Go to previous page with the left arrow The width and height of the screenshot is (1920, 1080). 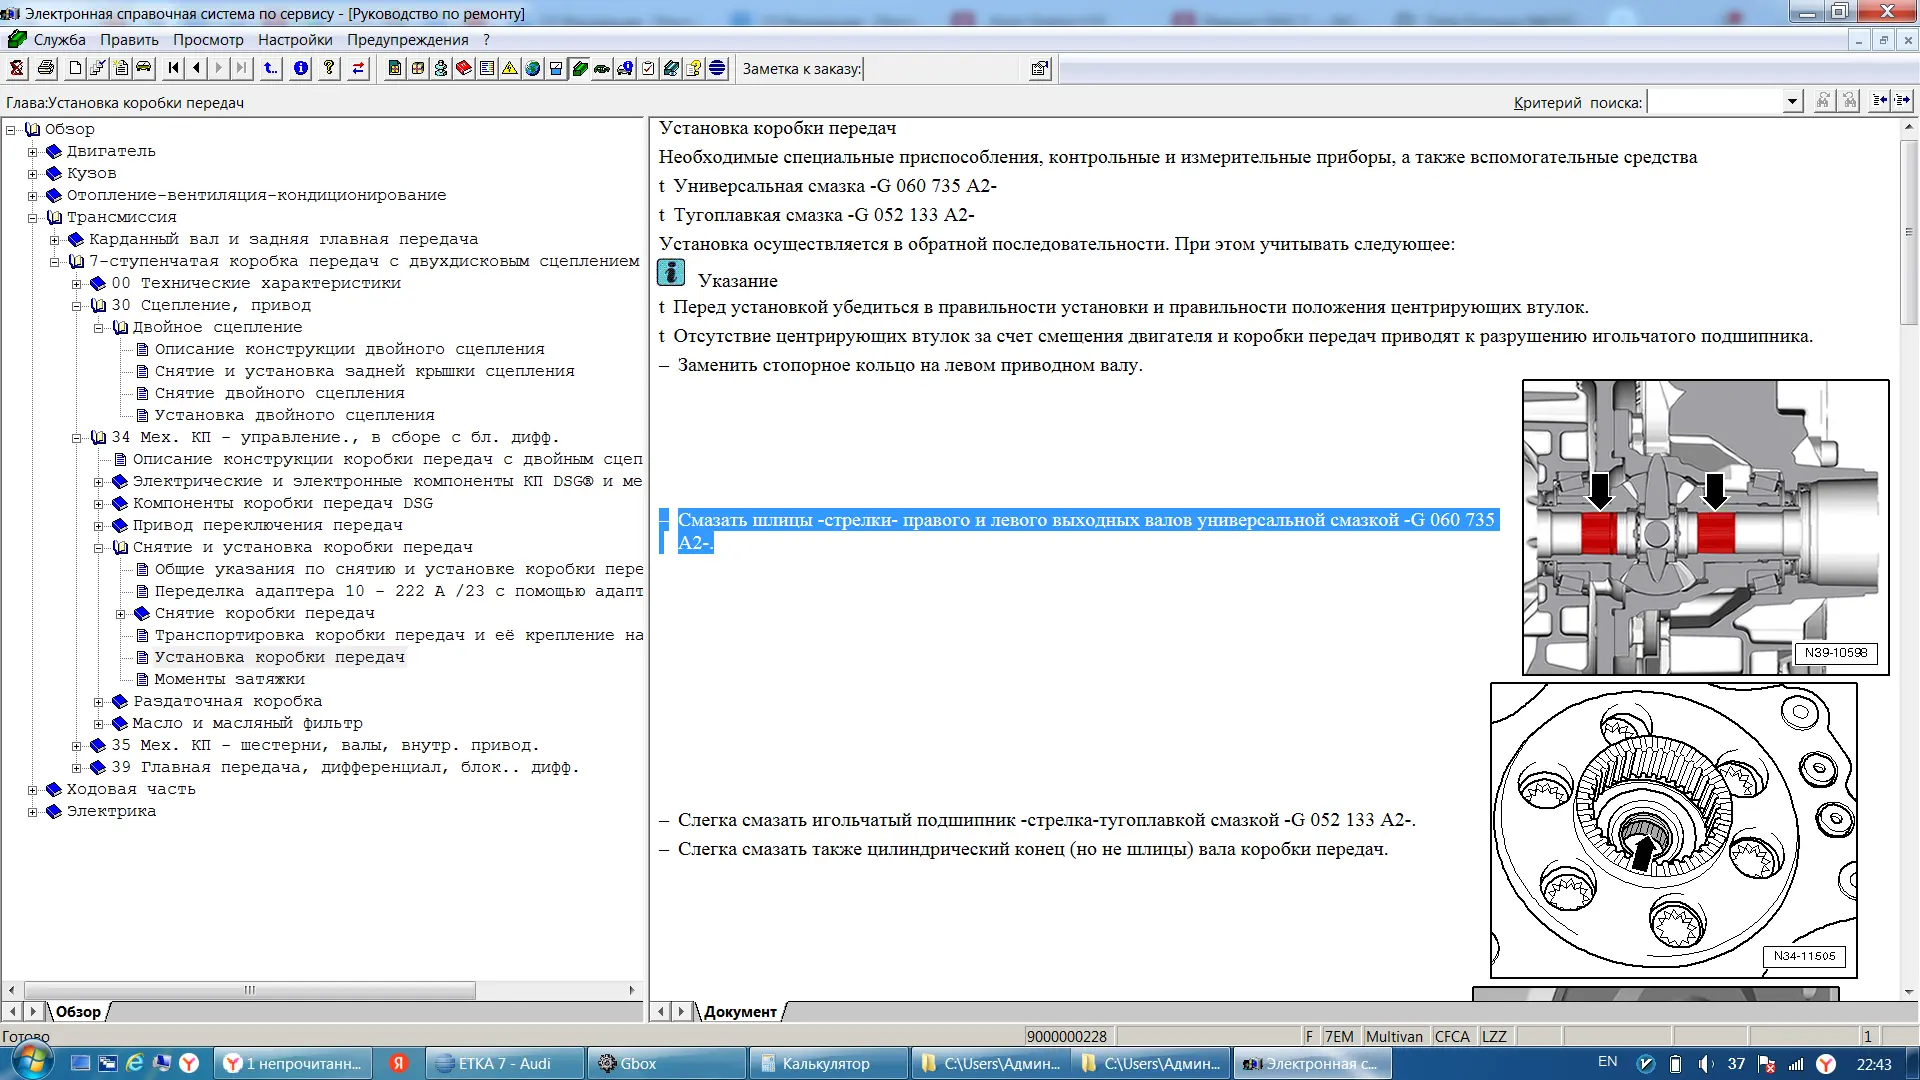(197, 68)
